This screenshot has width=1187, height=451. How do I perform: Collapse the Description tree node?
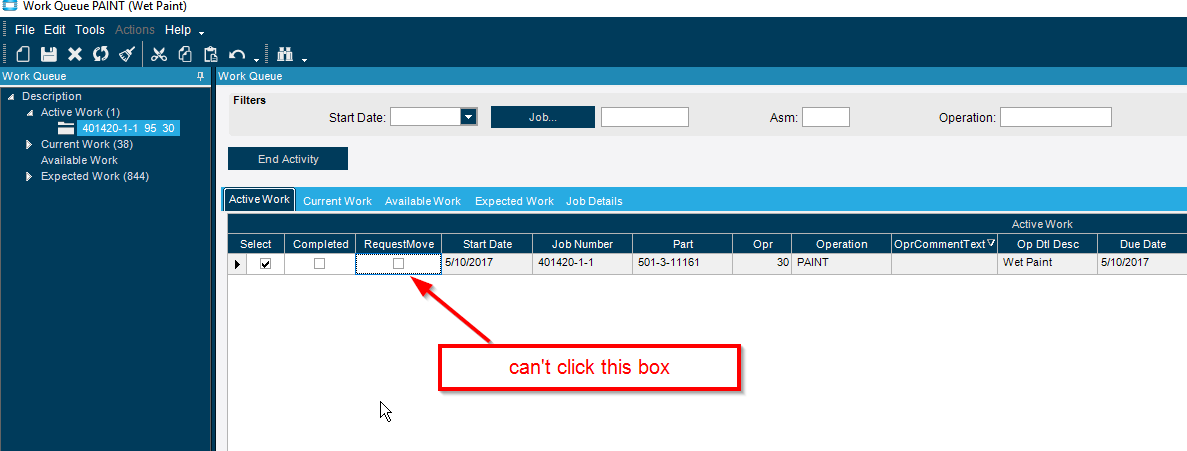point(11,96)
